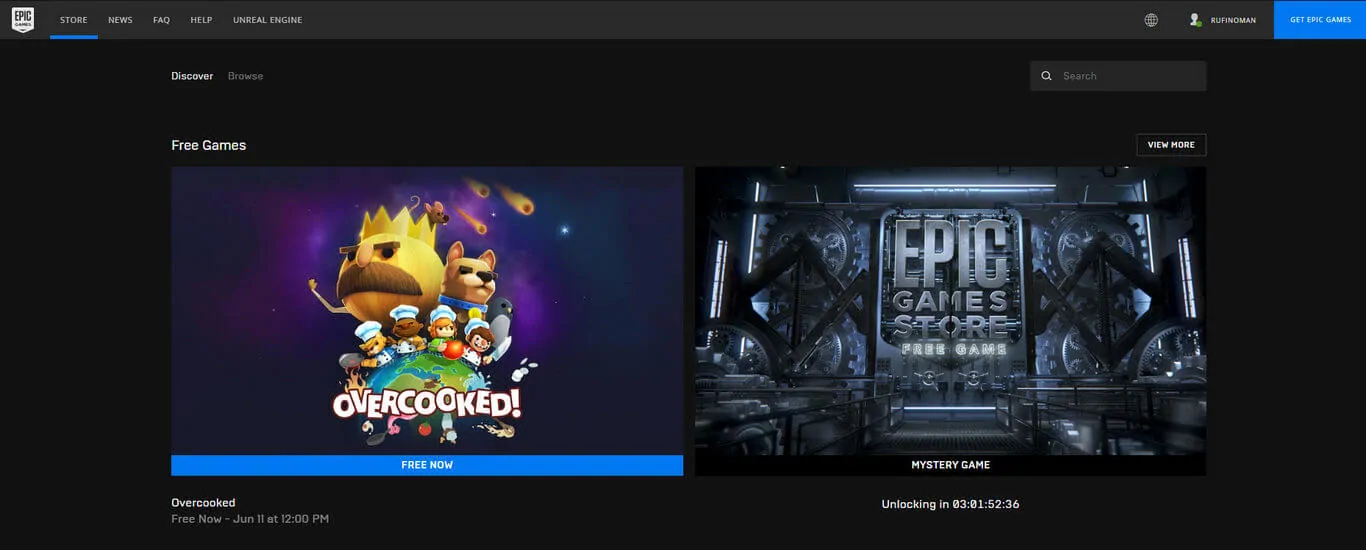Open the FAQ nav item
This screenshot has height=550, width=1366.
pos(161,20)
